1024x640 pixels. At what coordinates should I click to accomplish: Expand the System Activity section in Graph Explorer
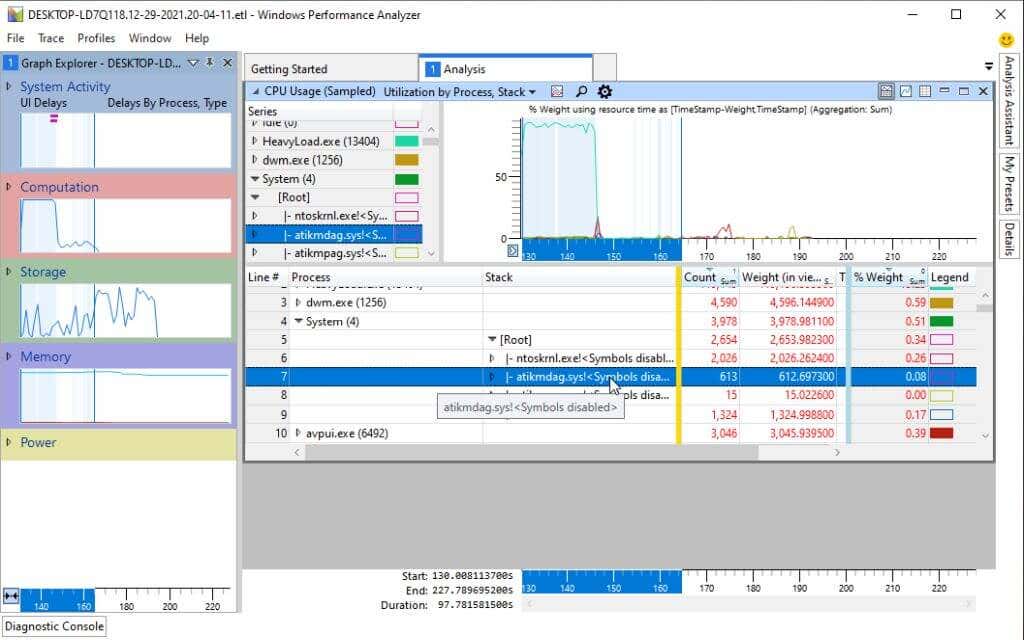(x=12, y=87)
